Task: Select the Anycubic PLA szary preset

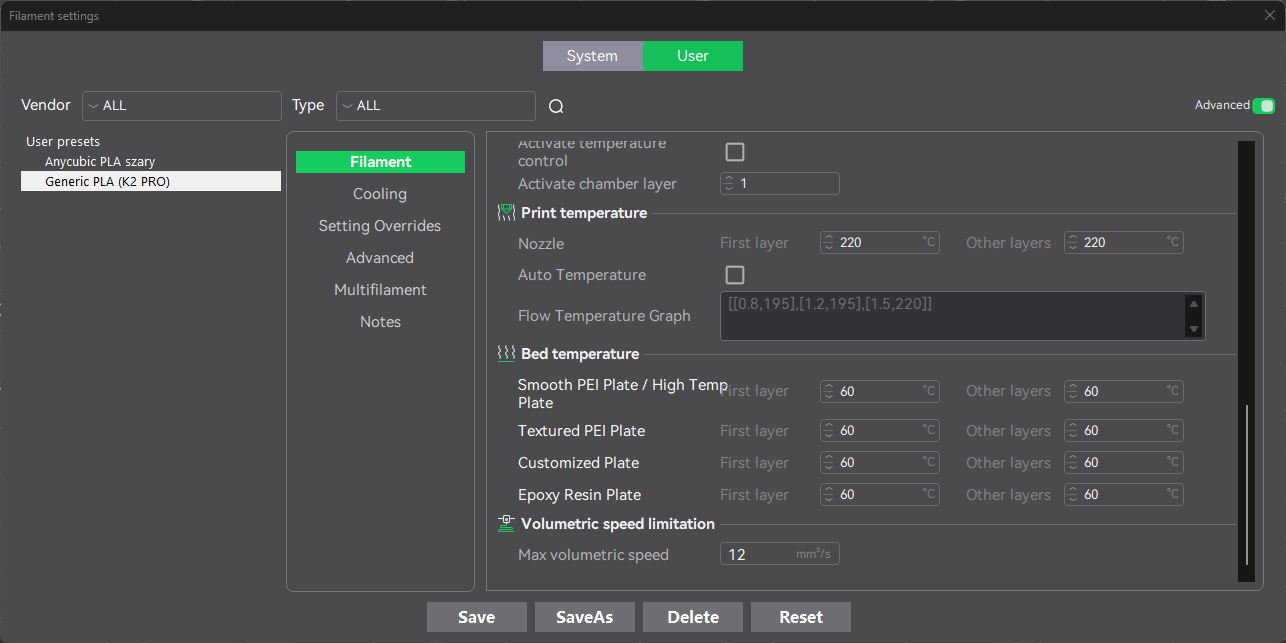Action: click(x=100, y=161)
